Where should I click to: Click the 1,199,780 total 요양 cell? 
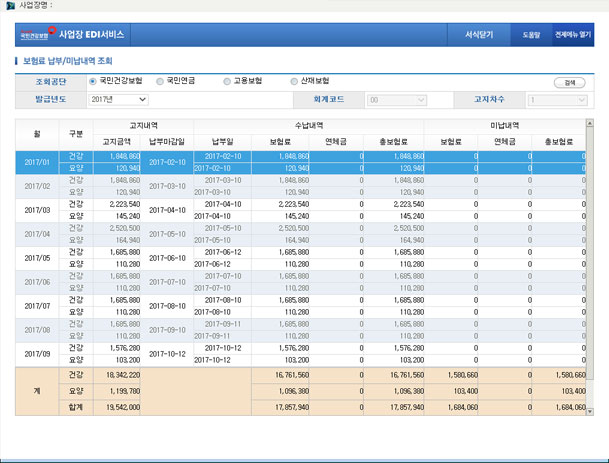pos(117,392)
